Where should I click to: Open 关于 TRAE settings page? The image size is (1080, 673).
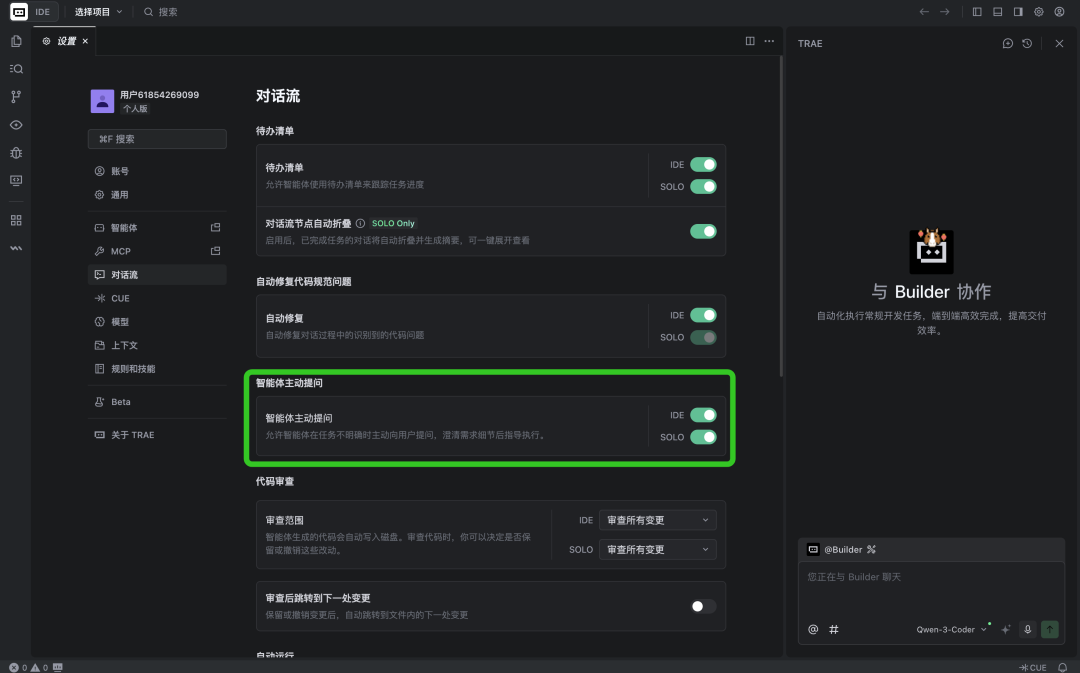pos(157,435)
